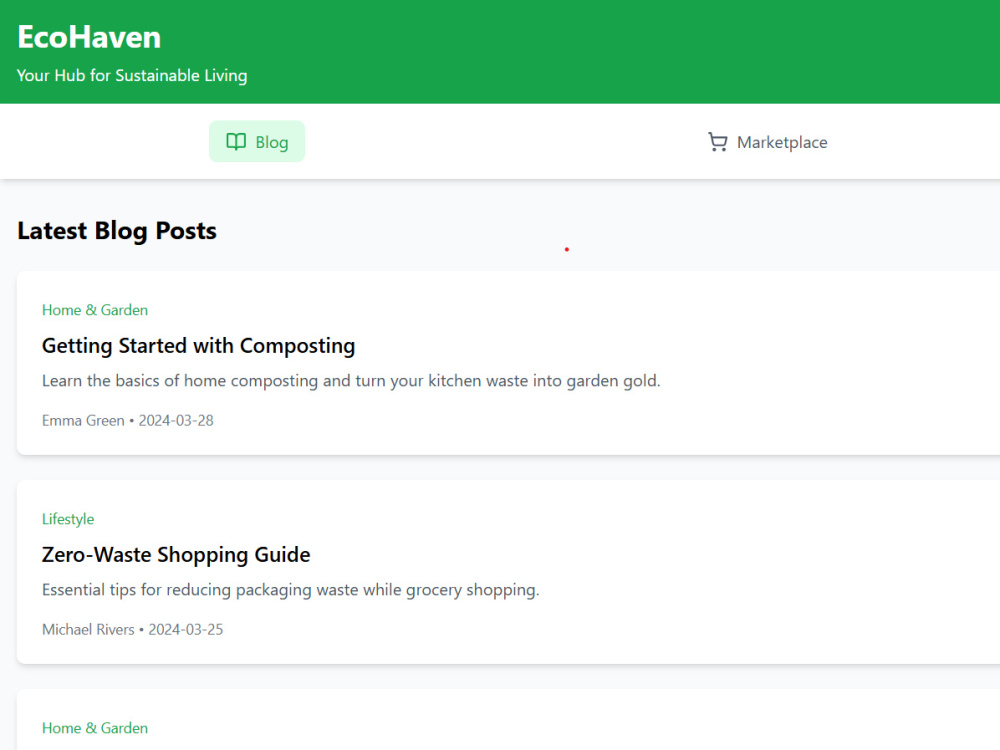Click 'Emma Green • 2024-03-28' byline
Screen dimensions: 1000x750
pyautogui.click(x=128, y=421)
